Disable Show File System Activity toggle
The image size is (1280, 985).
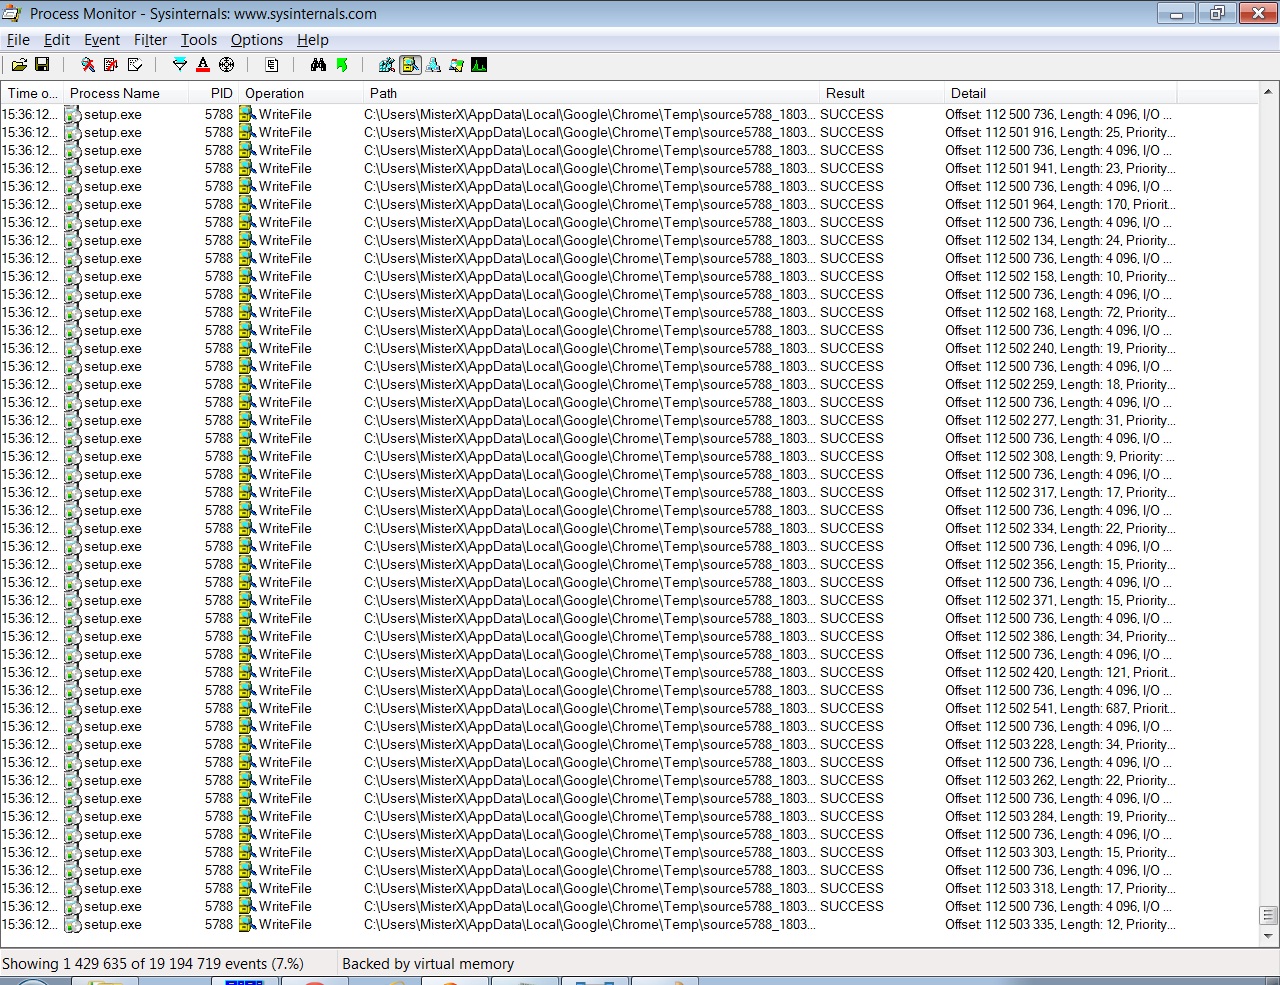tap(410, 65)
